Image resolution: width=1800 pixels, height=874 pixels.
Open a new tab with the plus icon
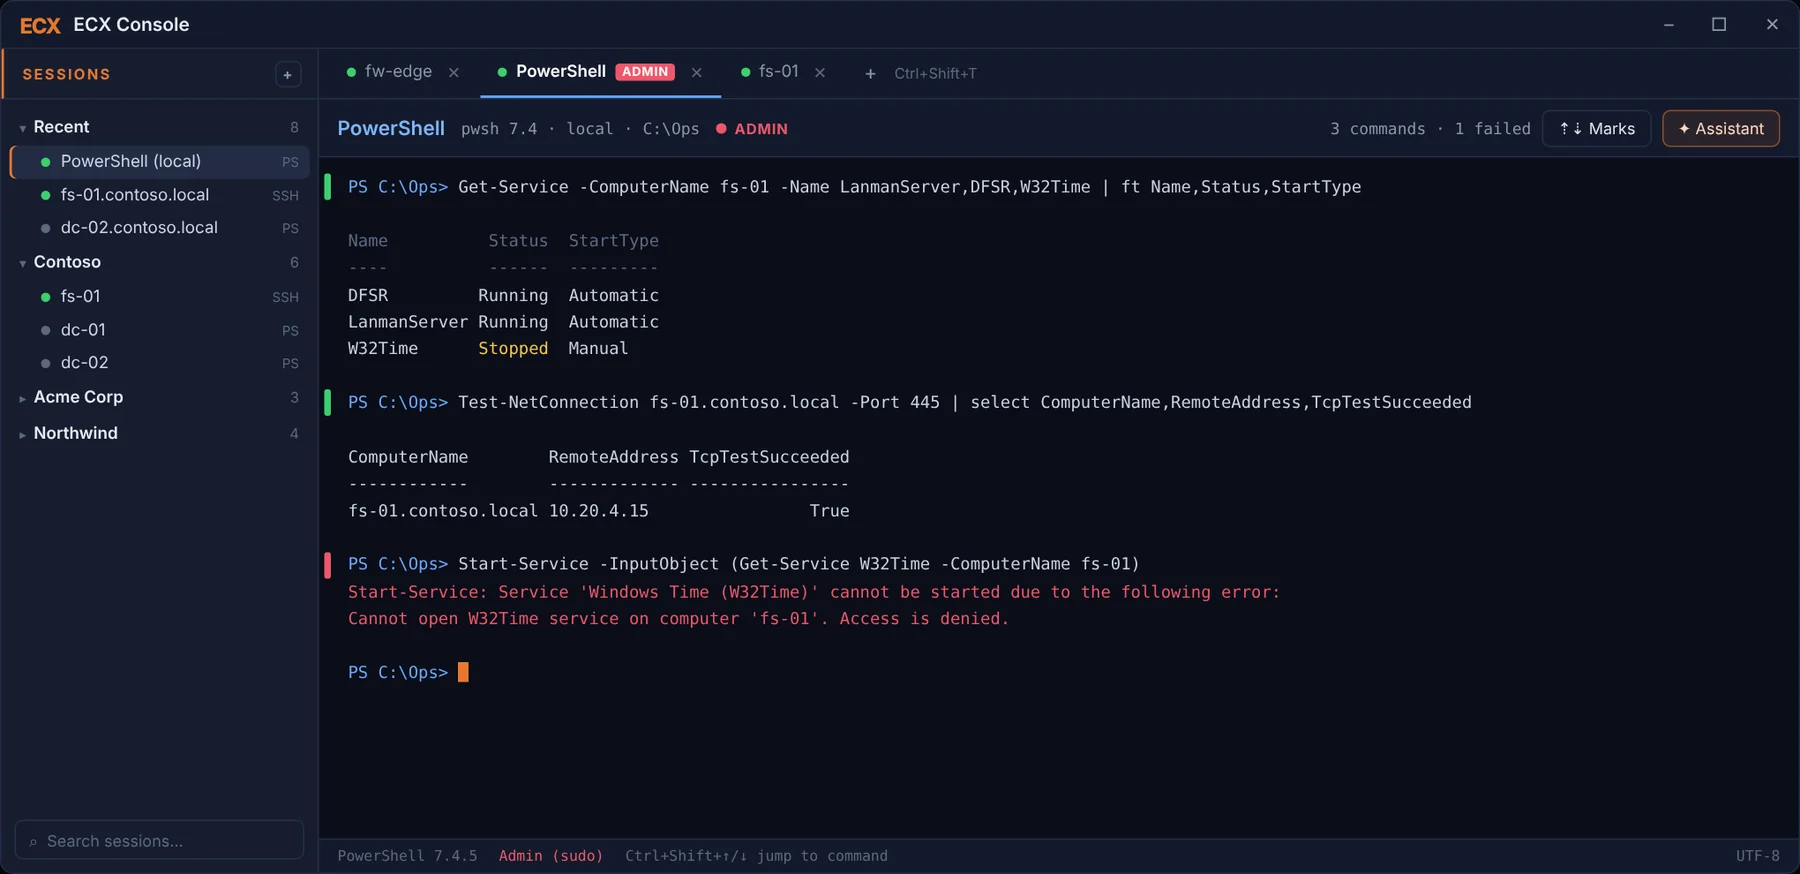(870, 74)
